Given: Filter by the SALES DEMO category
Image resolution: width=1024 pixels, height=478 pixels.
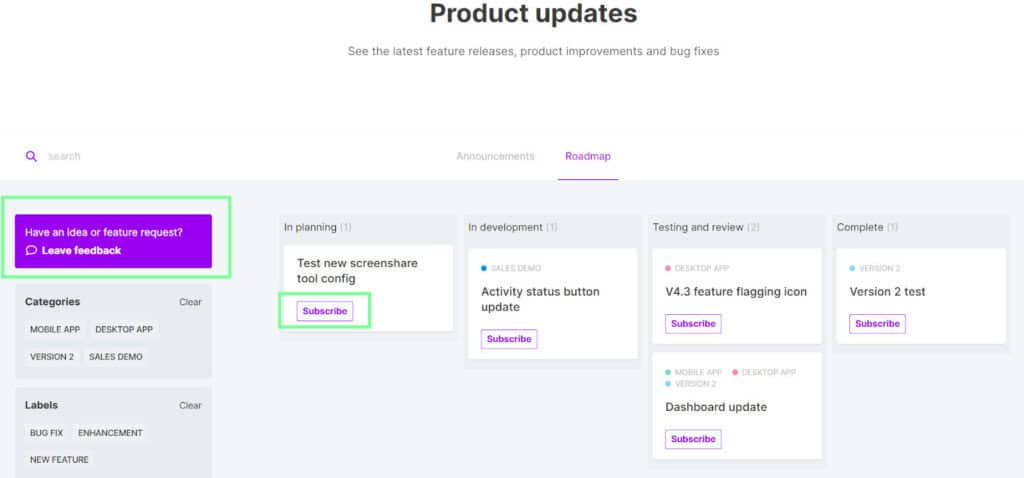Looking at the screenshot, I should tap(116, 356).
